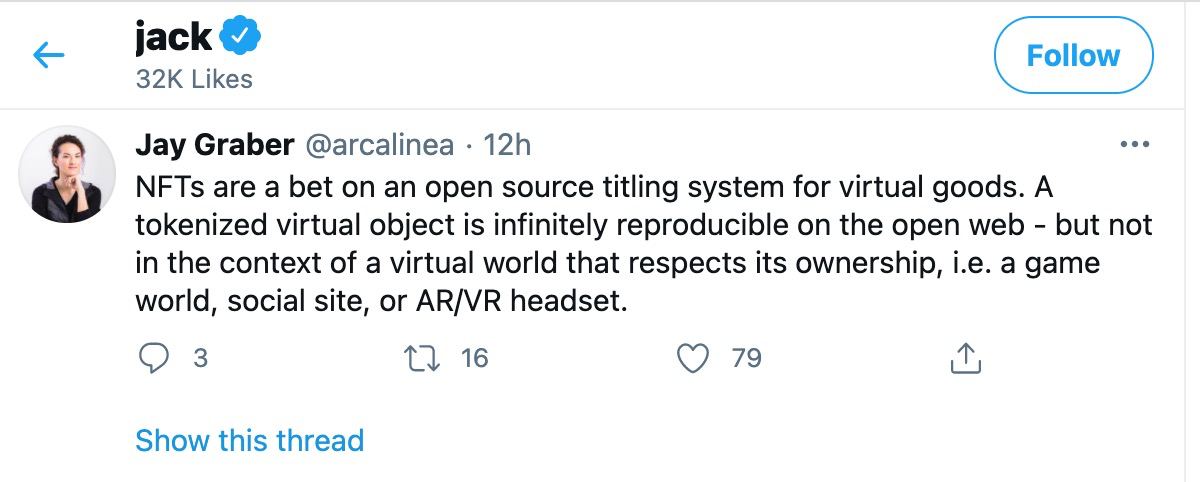Click the like count of 79
Screen dimensions: 1200x482
click(x=746, y=357)
